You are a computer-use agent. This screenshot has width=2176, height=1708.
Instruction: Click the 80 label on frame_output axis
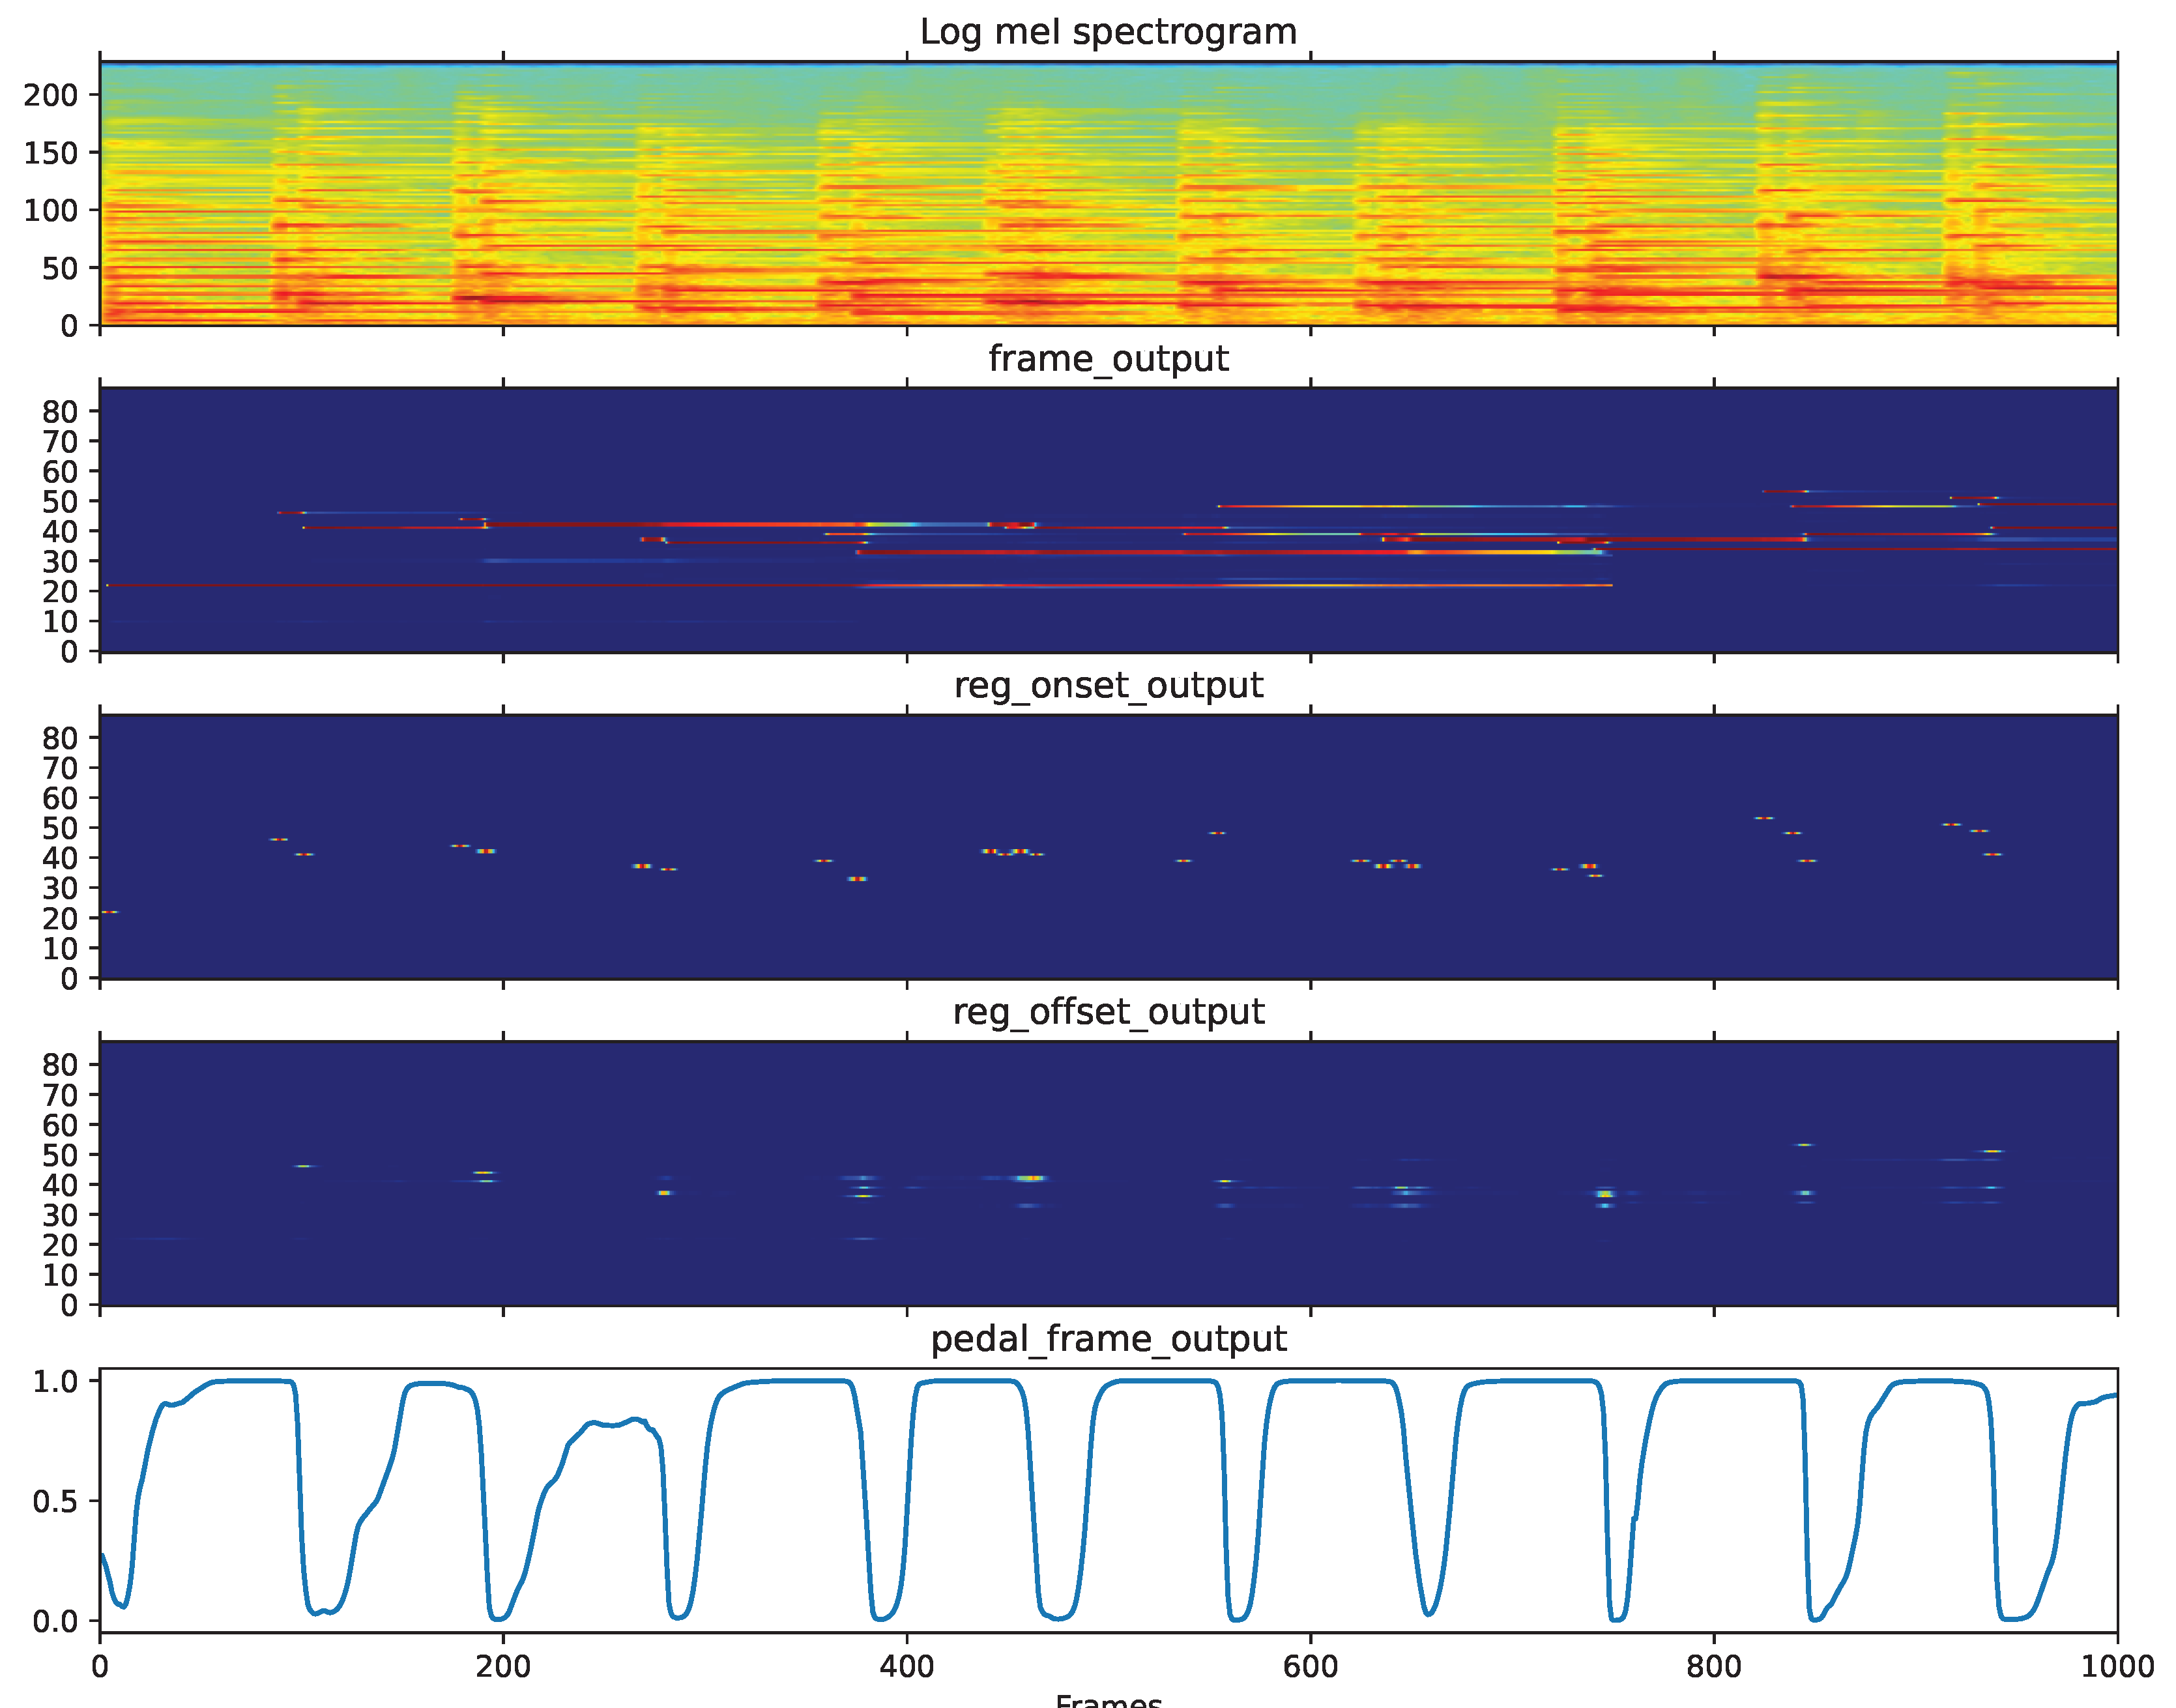click(60, 411)
